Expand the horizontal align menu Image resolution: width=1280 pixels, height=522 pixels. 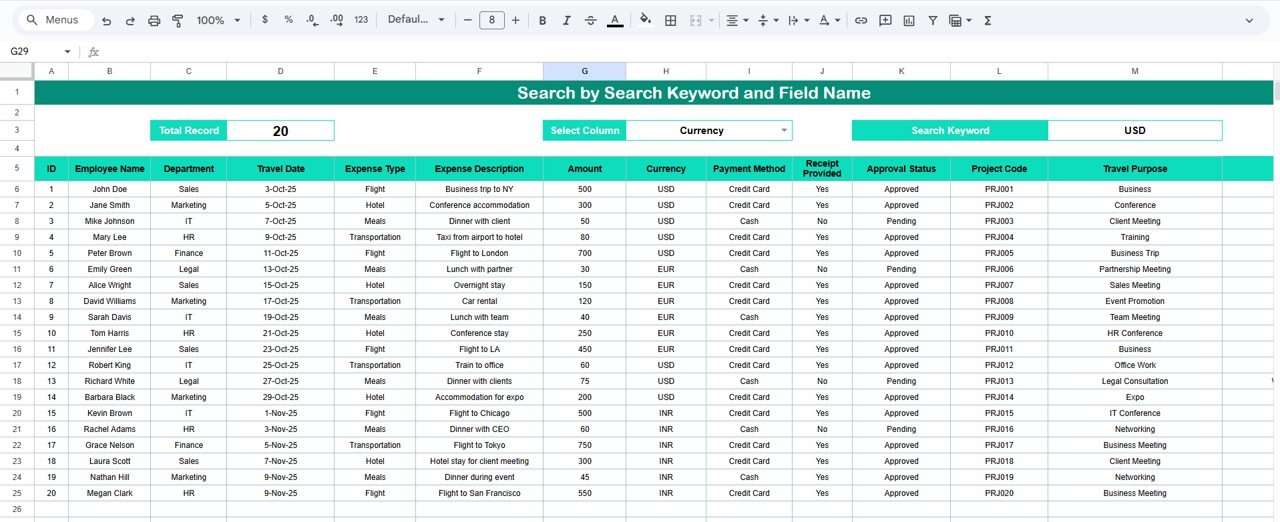[737, 20]
